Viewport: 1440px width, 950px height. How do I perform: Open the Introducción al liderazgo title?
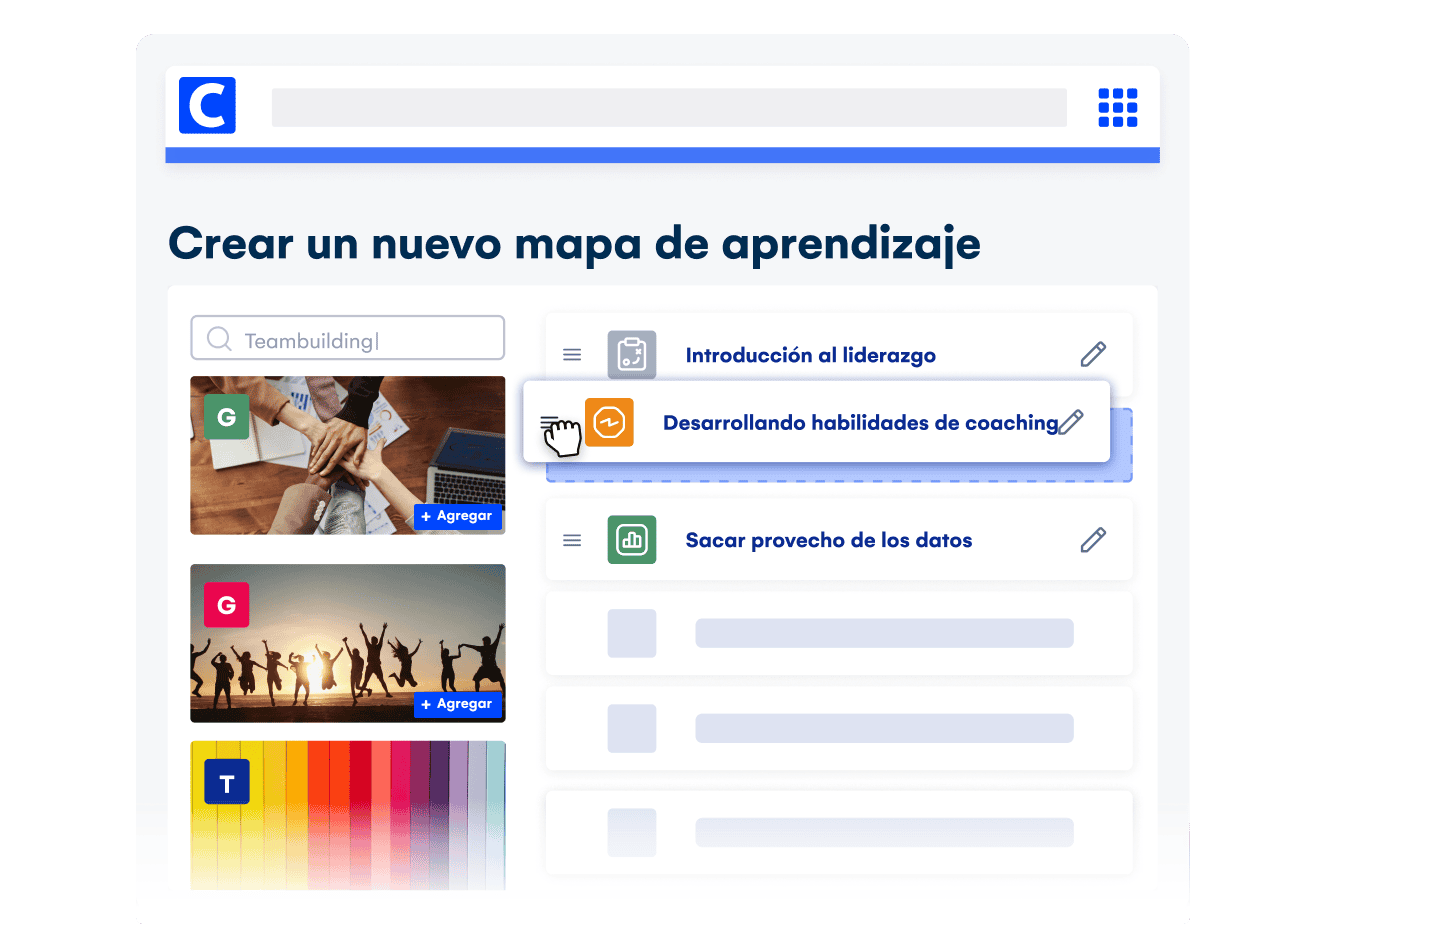(x=810, y=355)
